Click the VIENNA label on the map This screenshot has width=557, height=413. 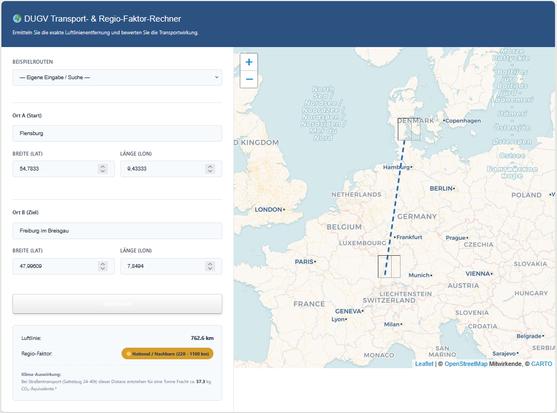478,273
